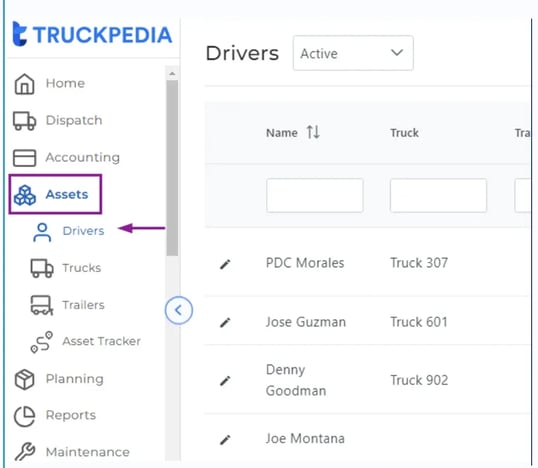
Task: Click the Maintenance wrench icon
Action: click(25, 452)
